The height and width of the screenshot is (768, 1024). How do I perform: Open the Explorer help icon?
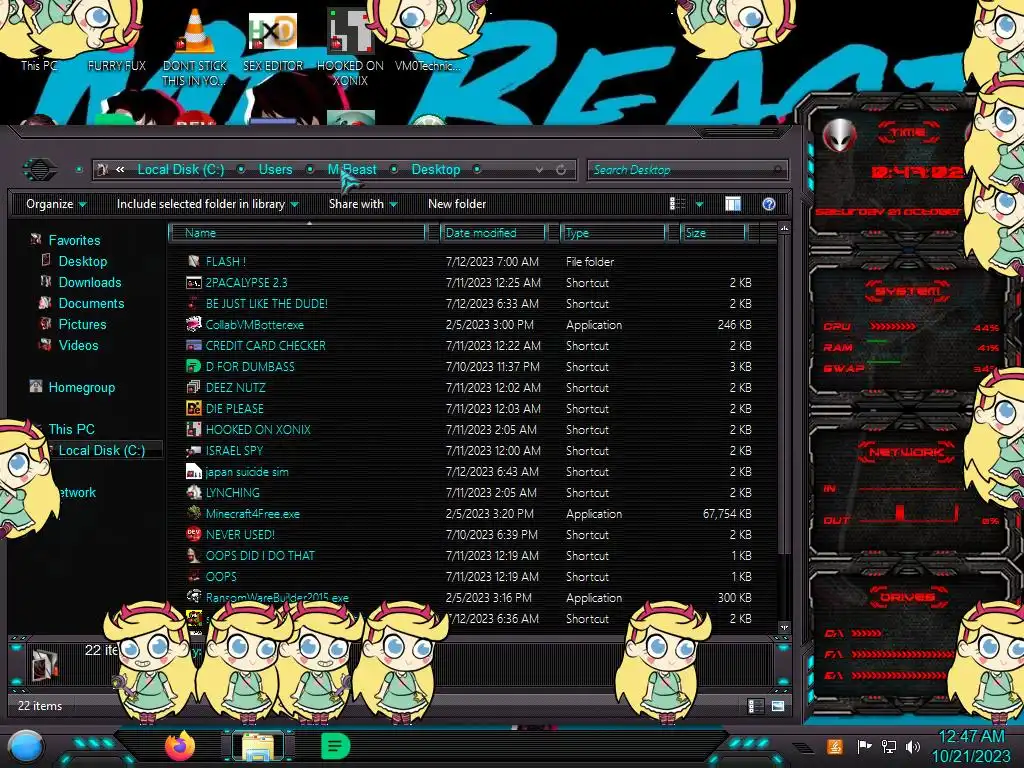pyautogui.click(x=769, y=204)
